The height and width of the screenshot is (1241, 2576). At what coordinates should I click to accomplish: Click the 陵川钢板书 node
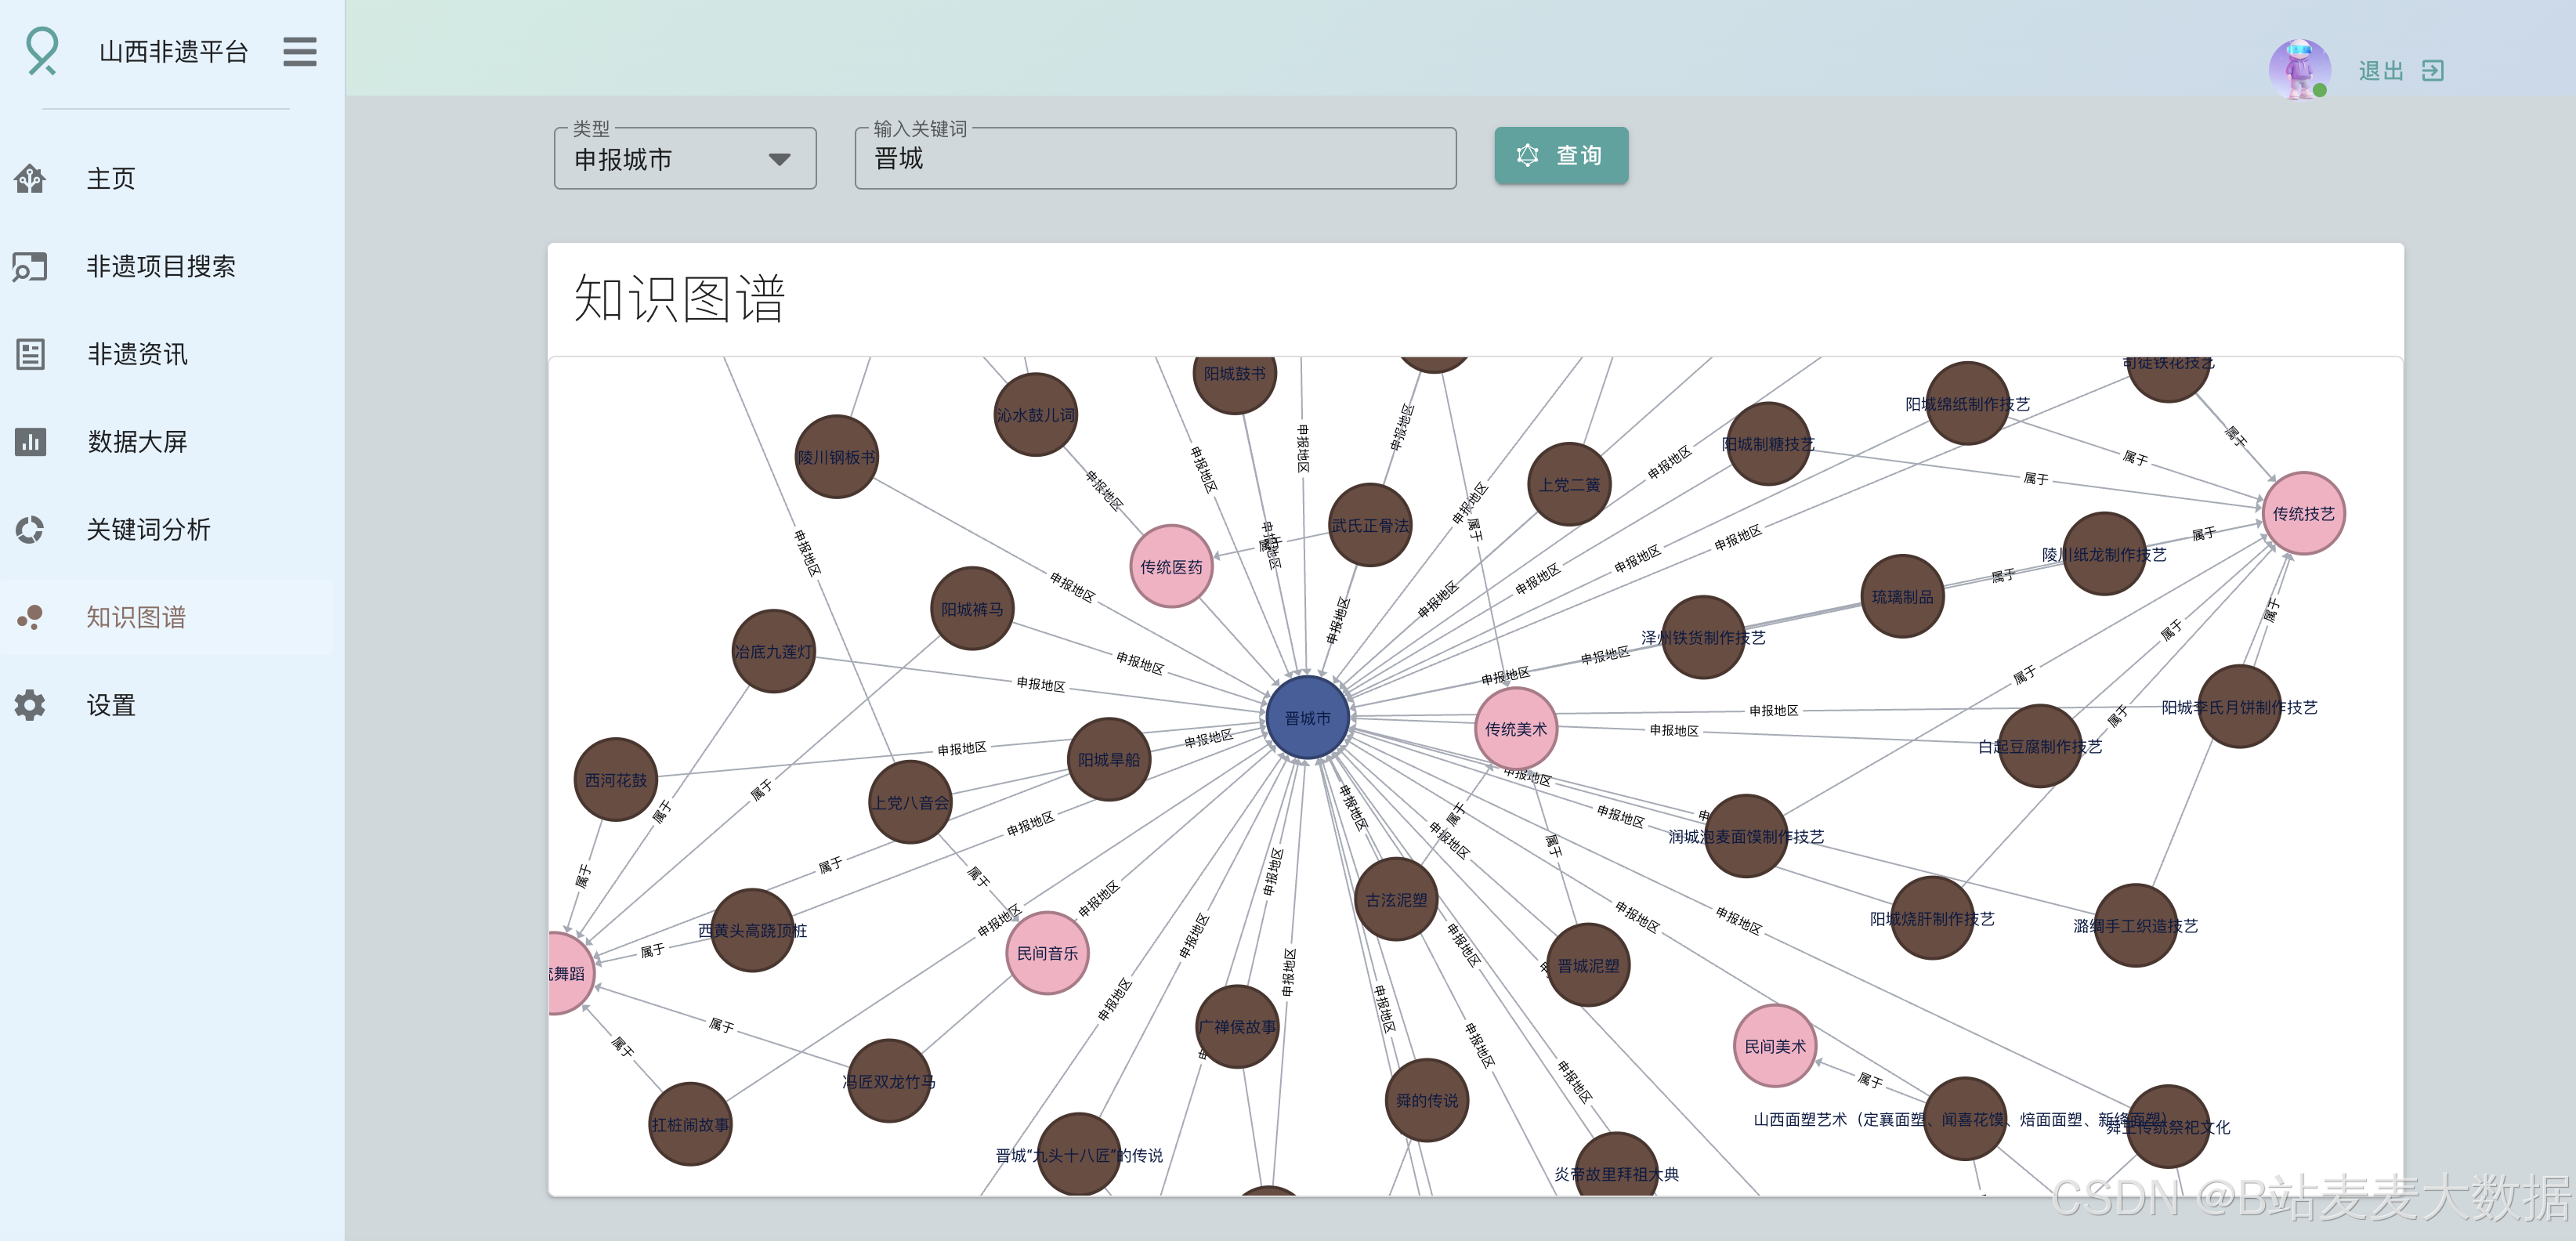coord(836,457)
